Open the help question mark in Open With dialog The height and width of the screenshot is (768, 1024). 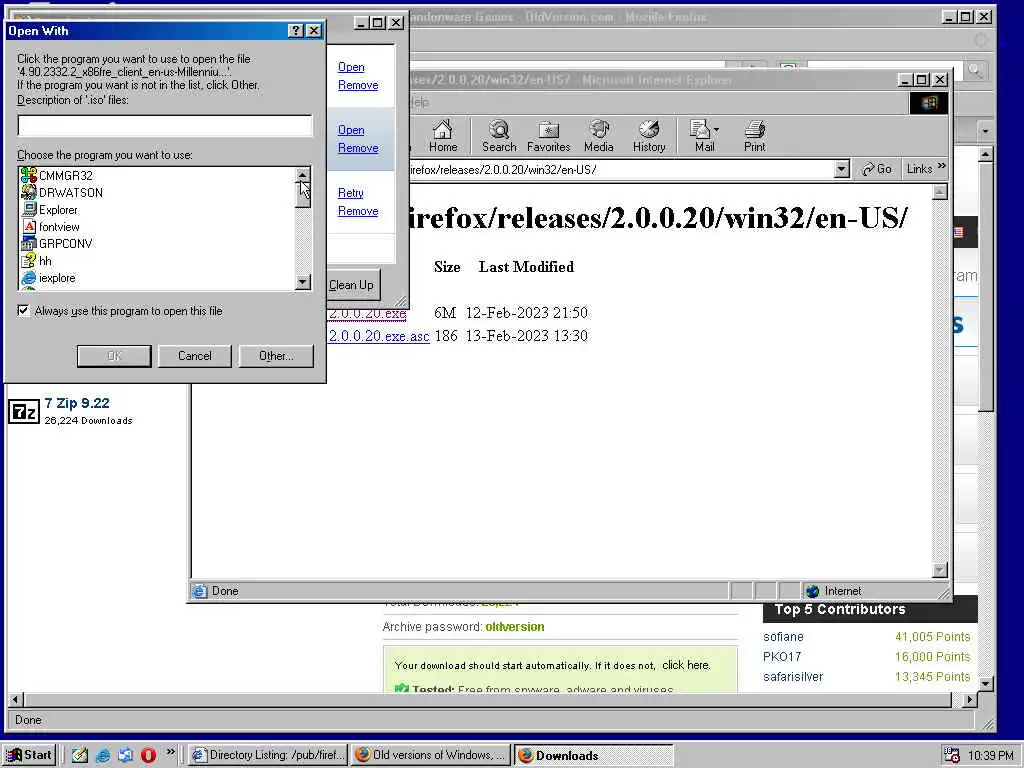[x=295, y=31]
